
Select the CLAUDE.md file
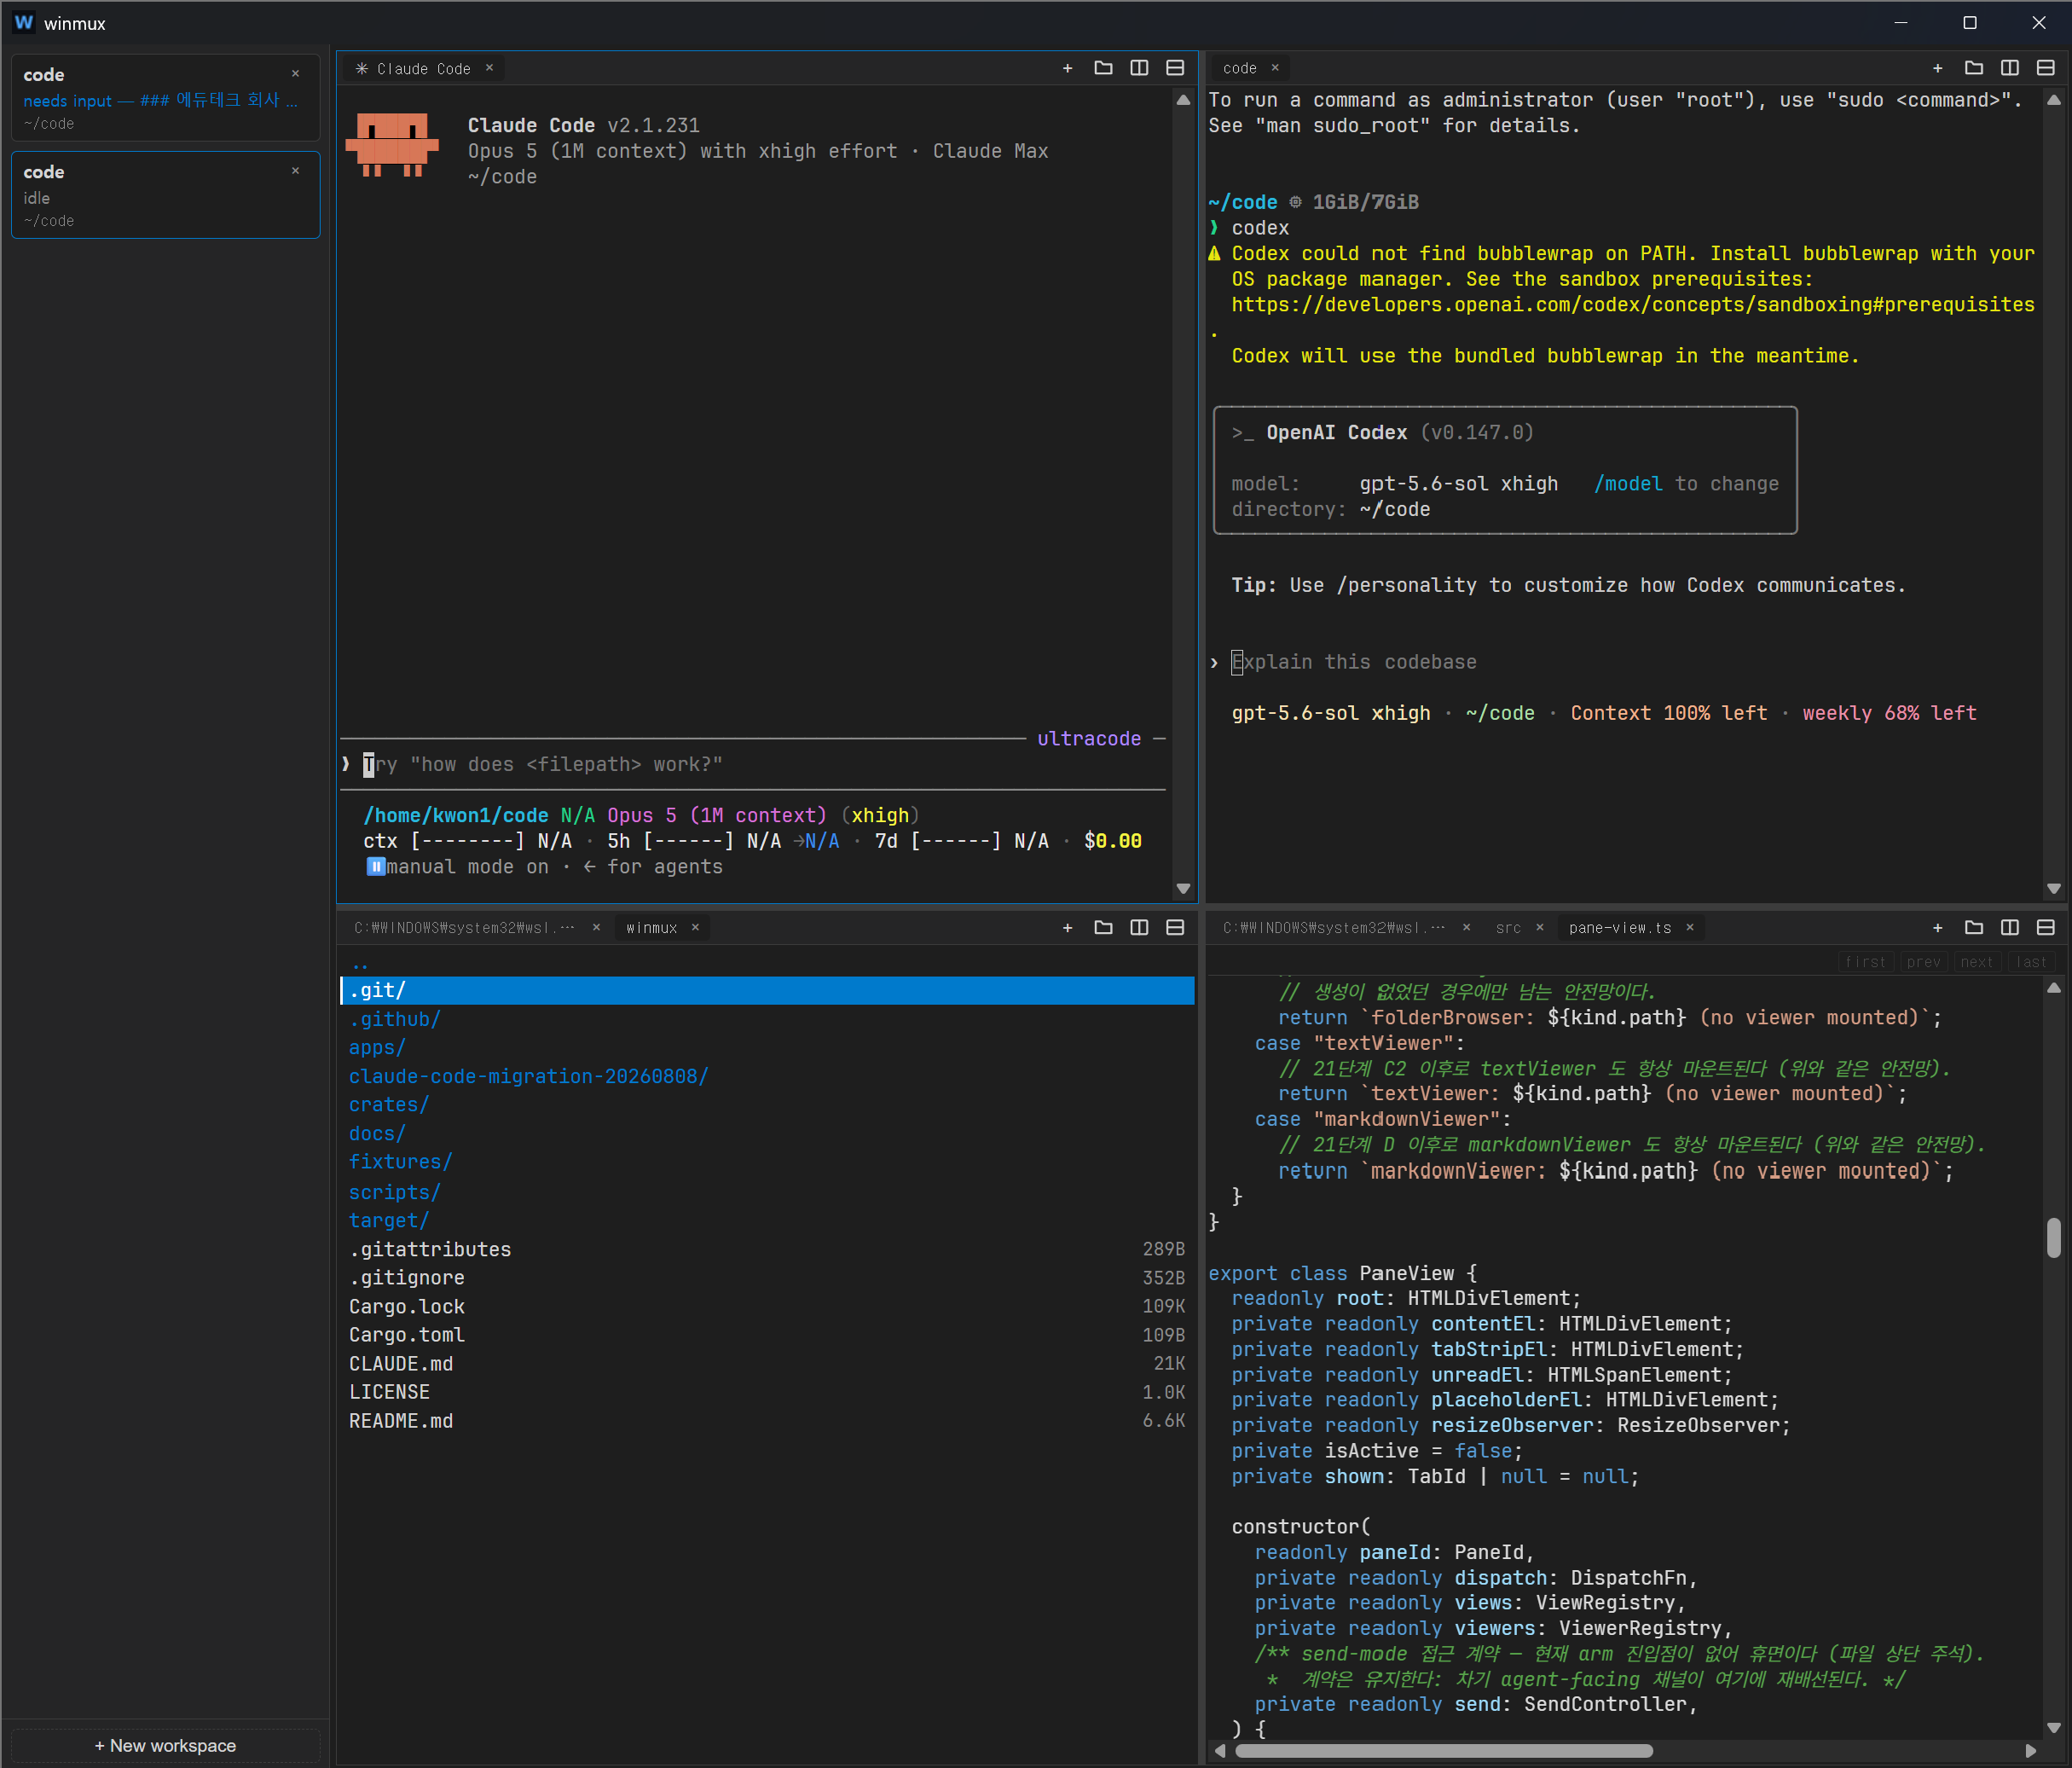pyautogui.click(x=767, y=1364)
